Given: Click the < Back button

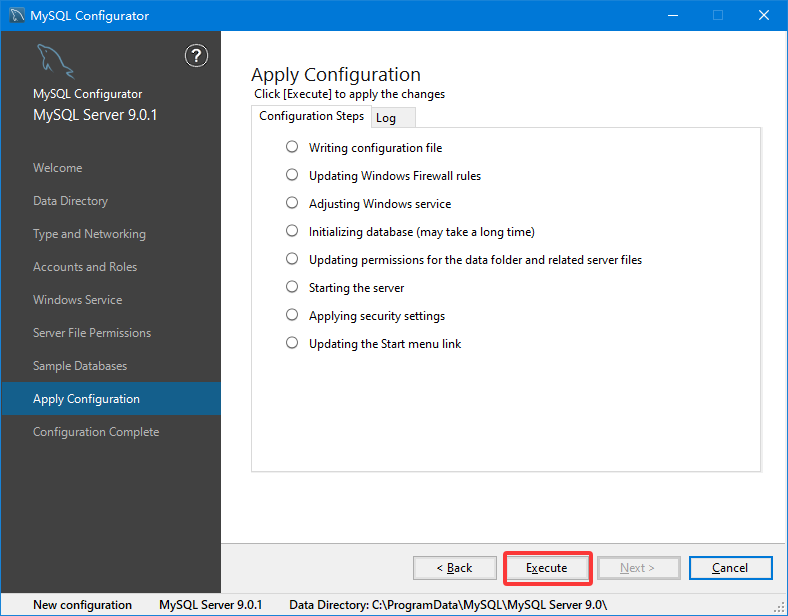Looking at the screenshot, I should tap(454, 568).
